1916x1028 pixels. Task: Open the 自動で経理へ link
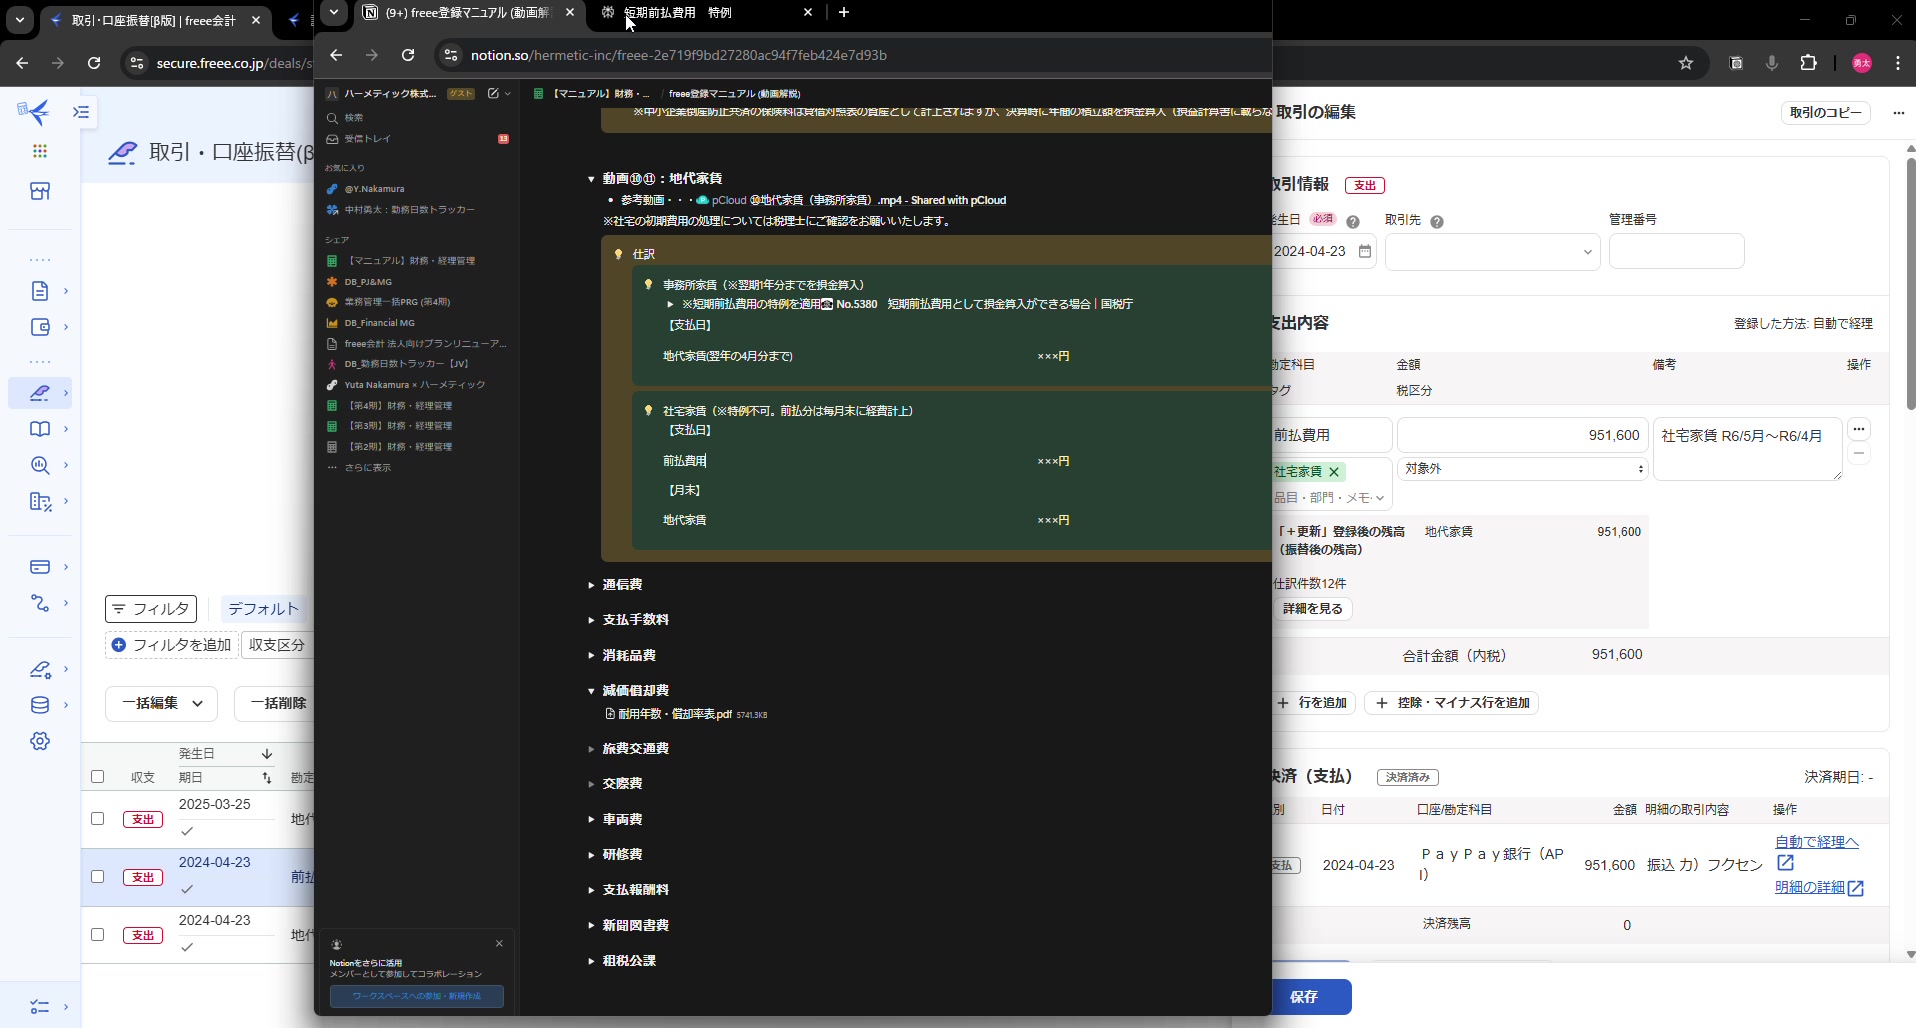[x=1816, y=842]
